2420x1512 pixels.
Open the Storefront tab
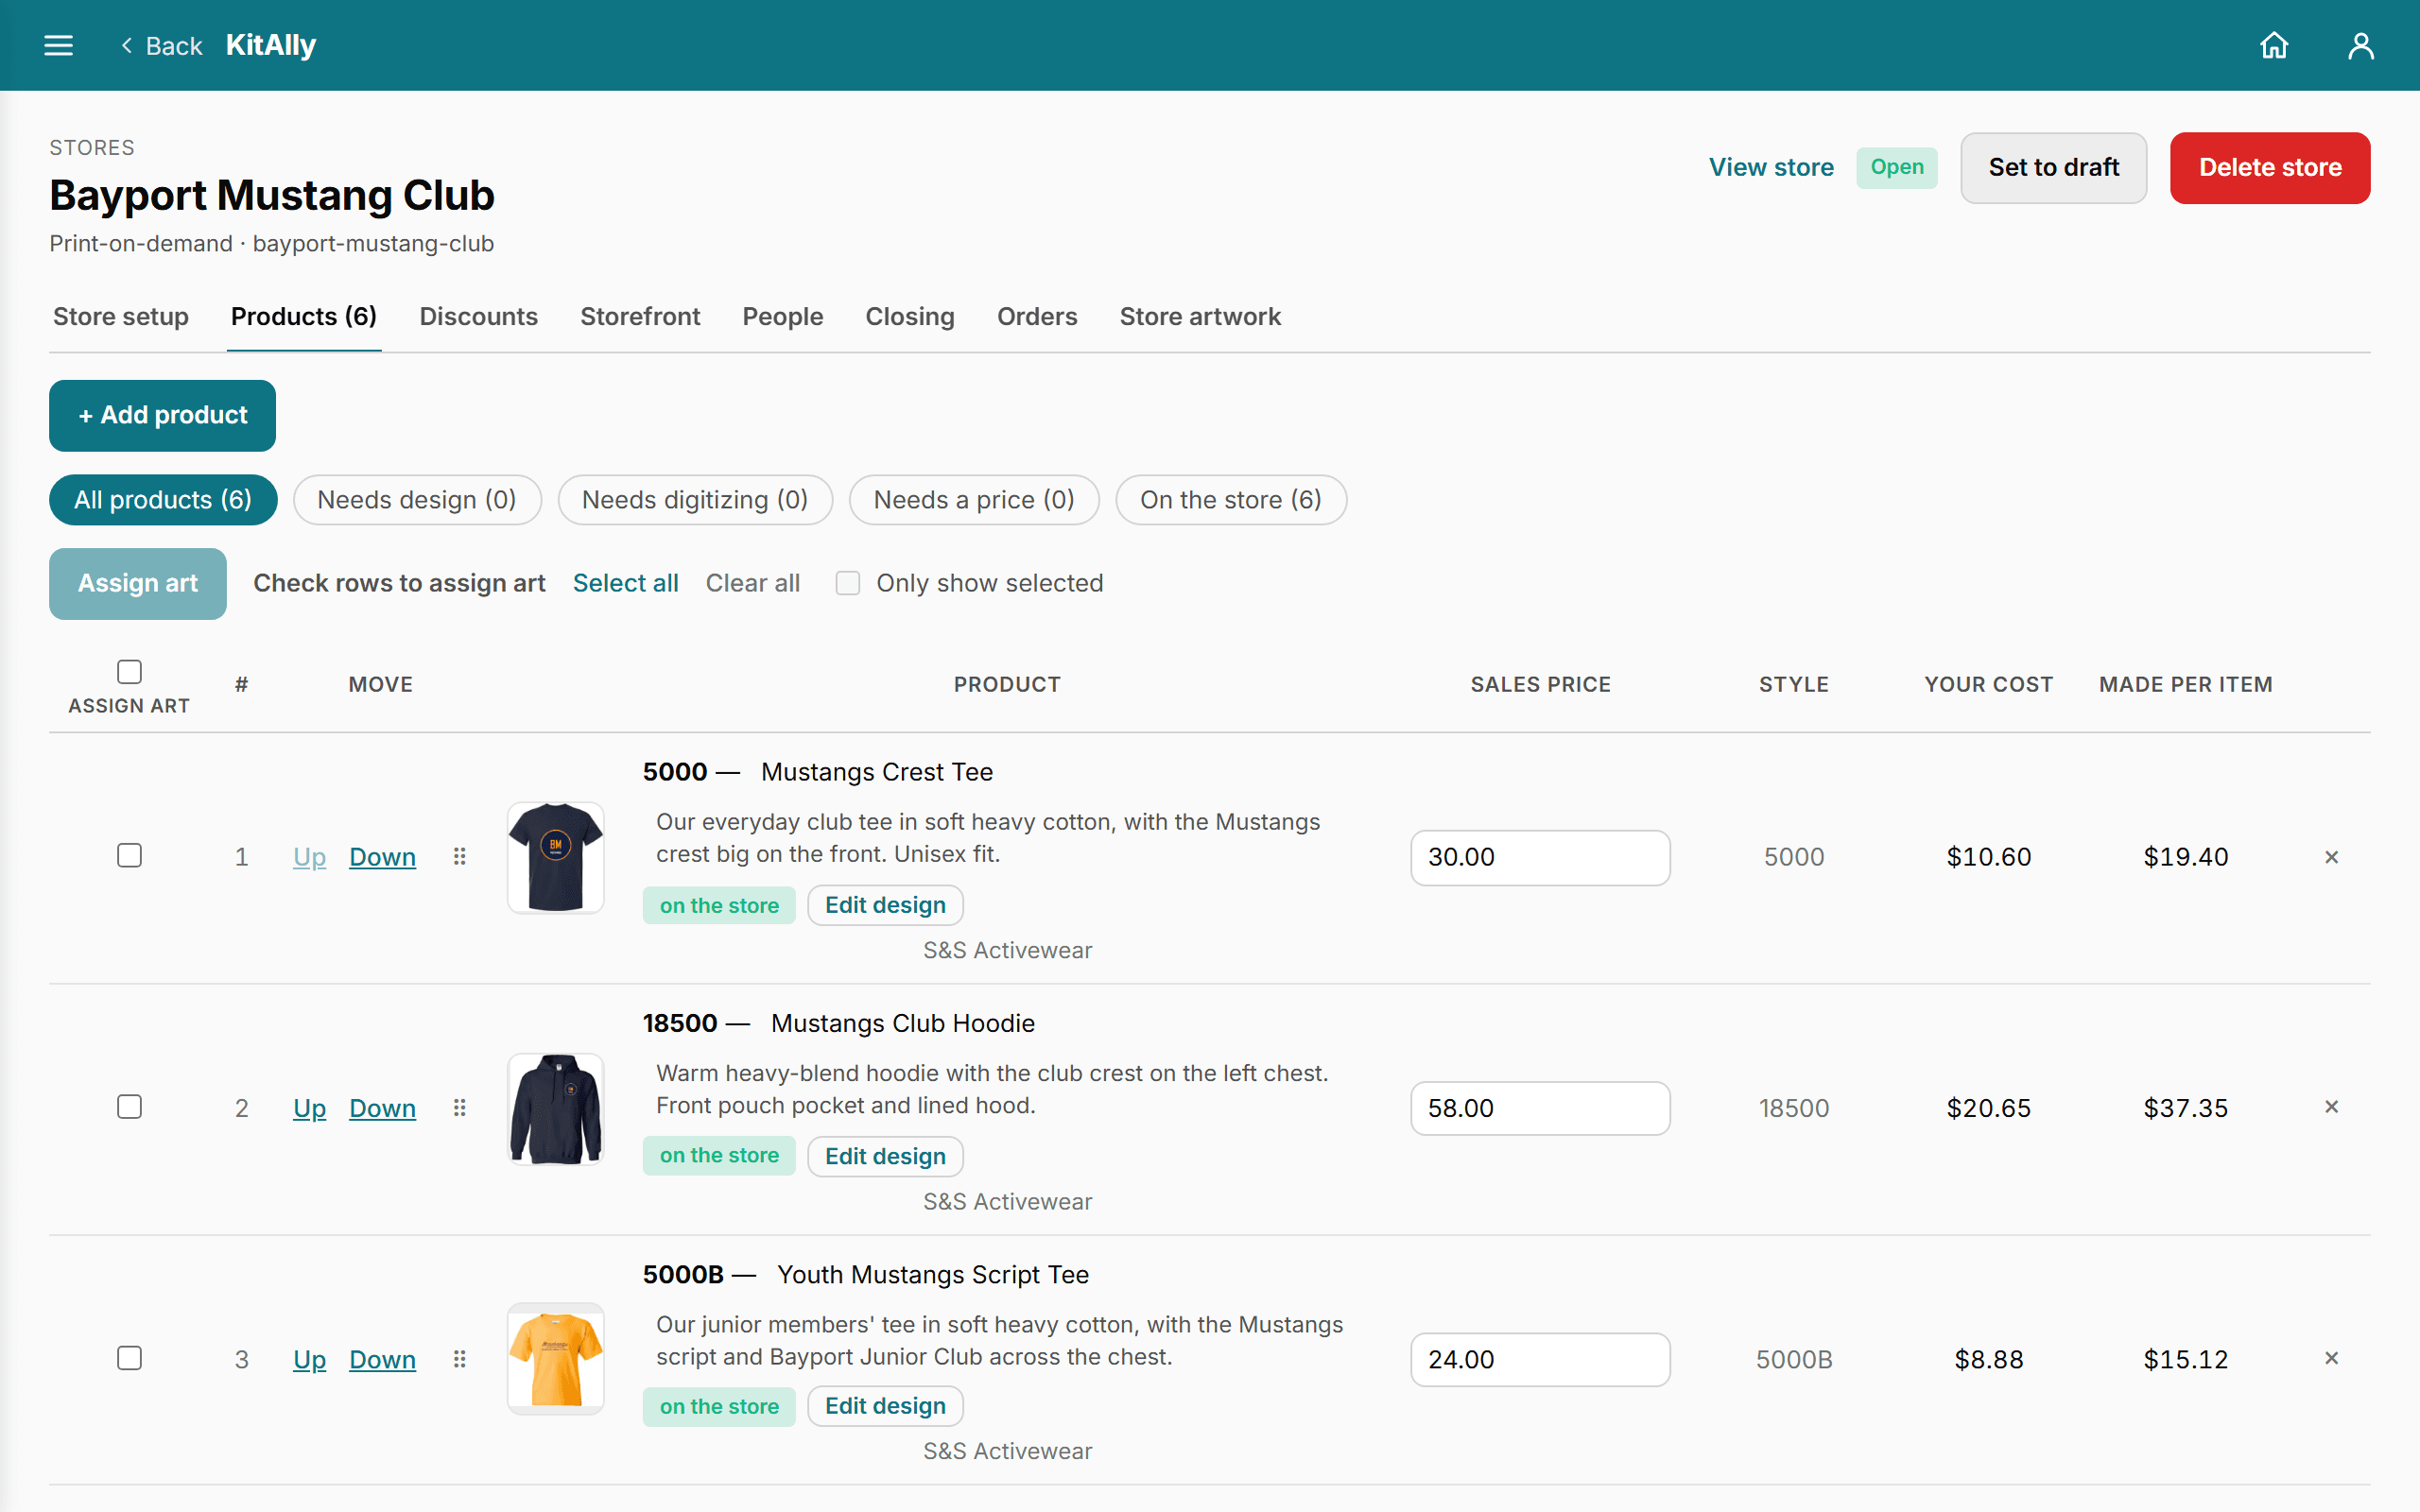(x=640, y=316)
